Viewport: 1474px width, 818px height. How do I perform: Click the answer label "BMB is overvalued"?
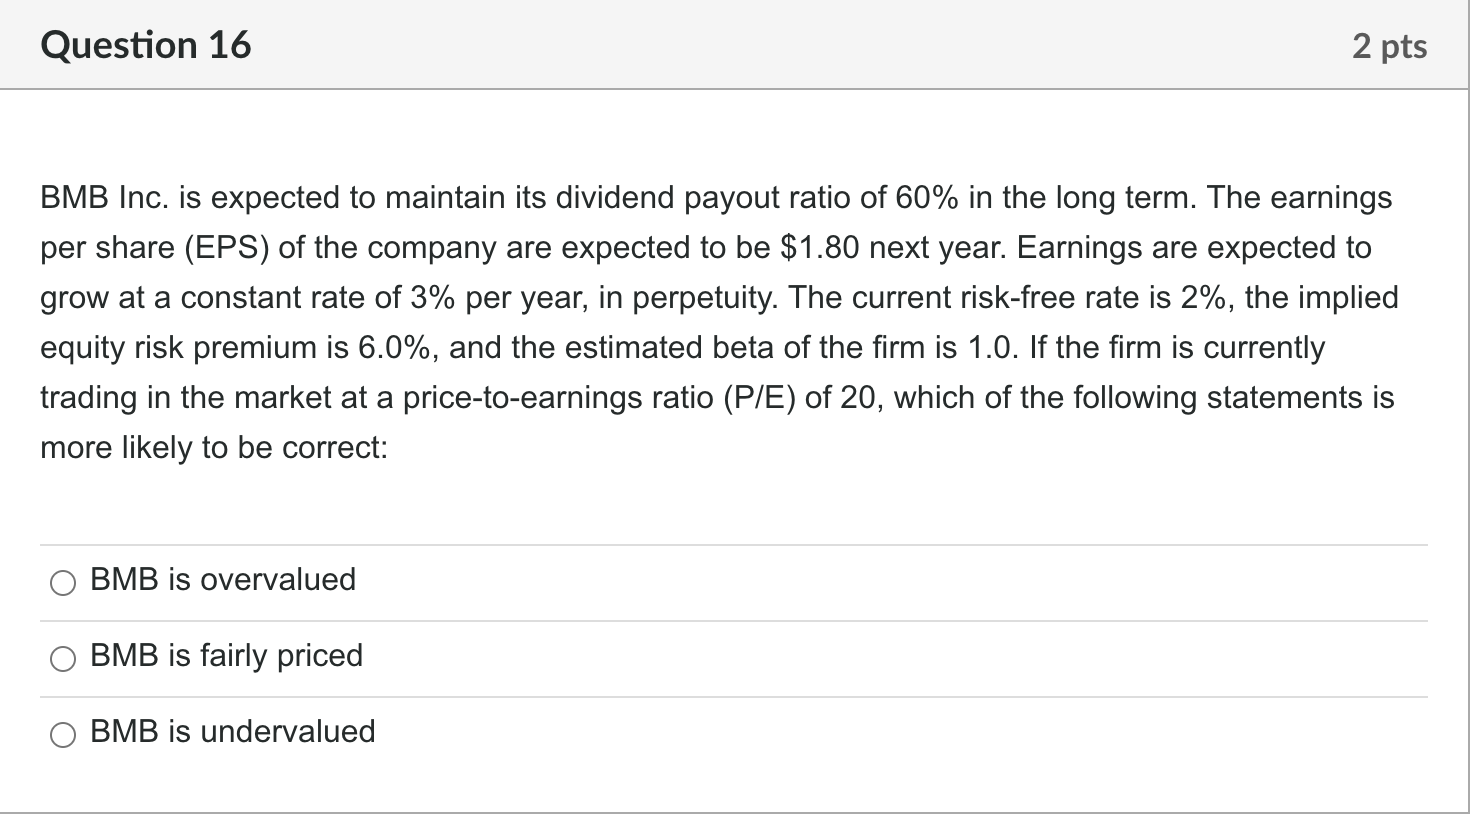(222, 579)
